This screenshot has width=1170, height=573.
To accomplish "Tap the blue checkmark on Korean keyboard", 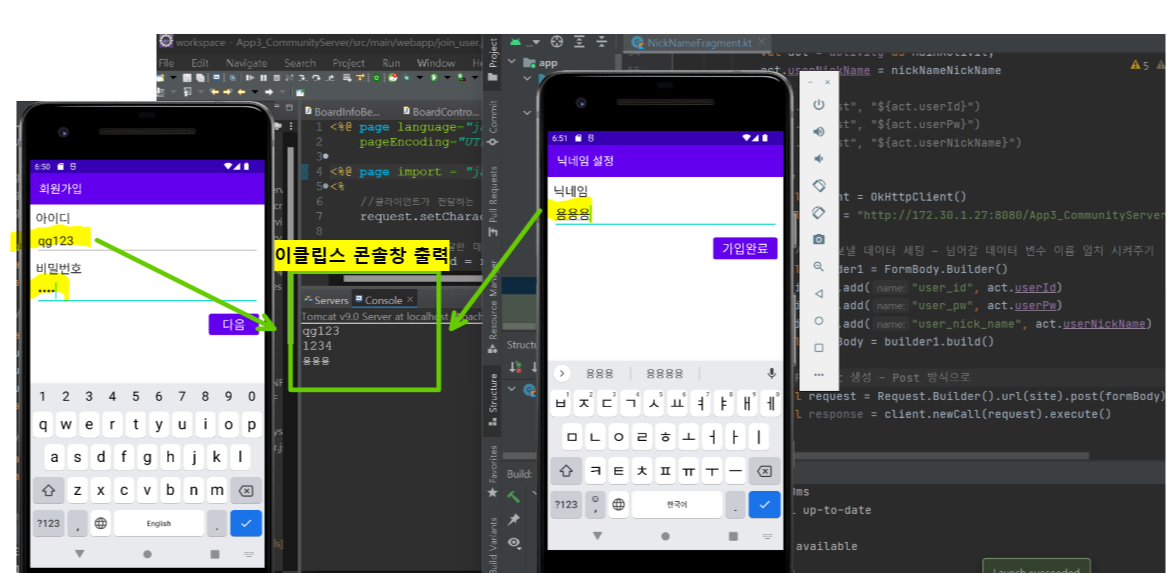I will (x=764, y=504).
